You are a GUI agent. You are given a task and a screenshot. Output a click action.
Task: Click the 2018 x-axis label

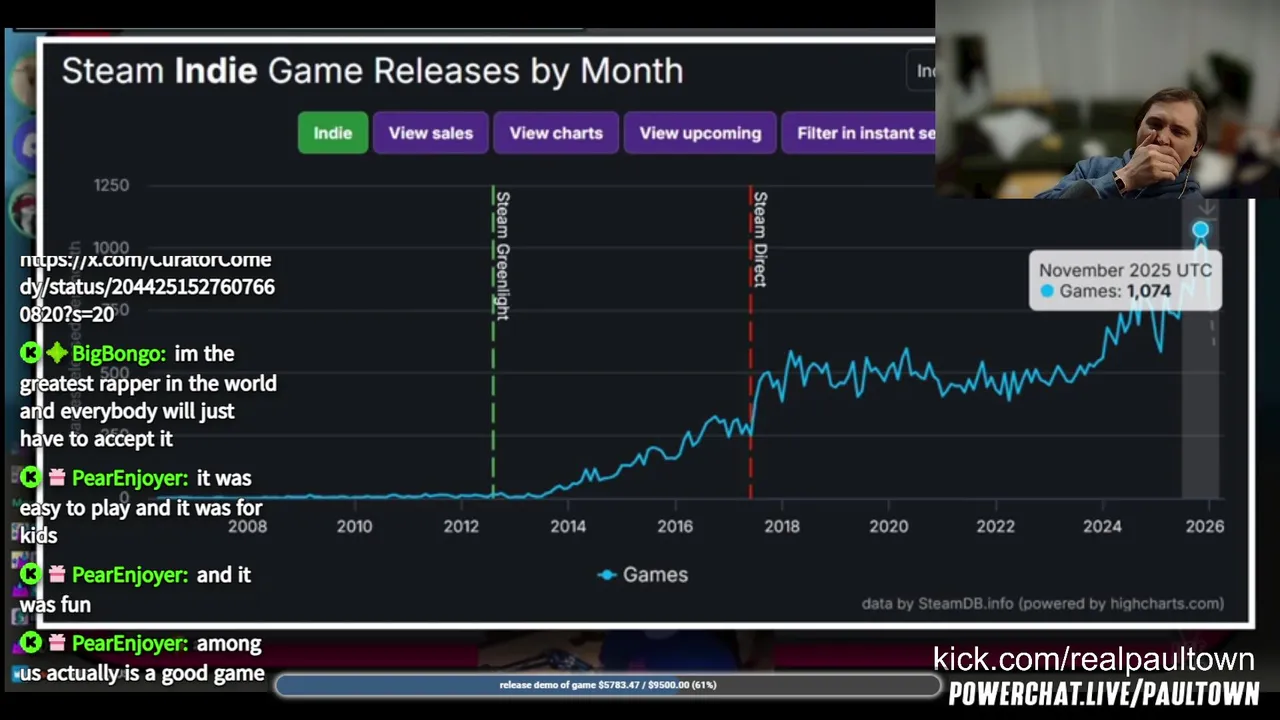pos(782,526)
